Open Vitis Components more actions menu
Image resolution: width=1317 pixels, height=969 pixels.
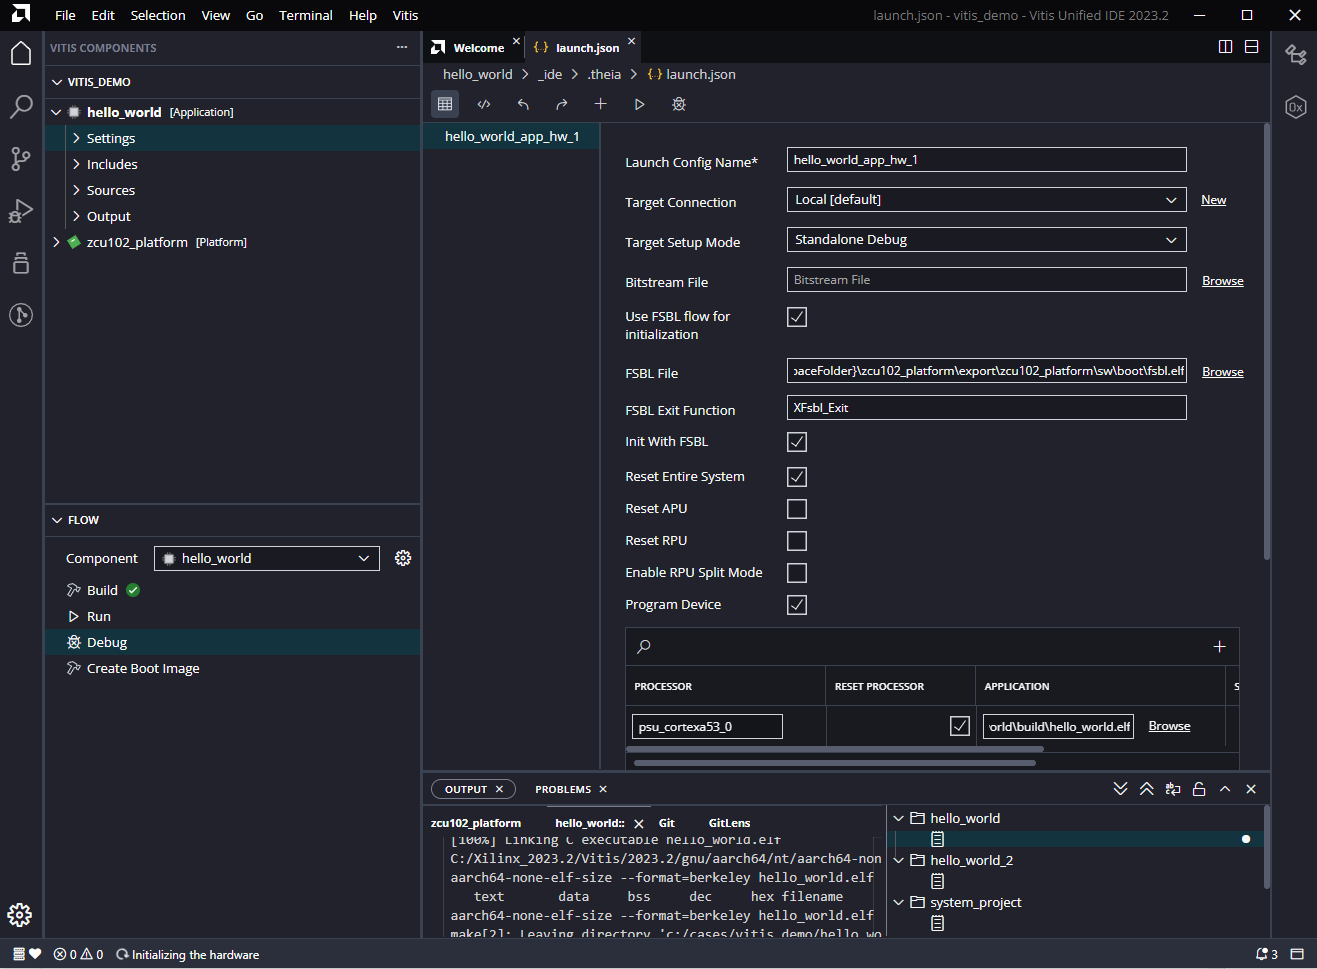click(x=402, y=47)
